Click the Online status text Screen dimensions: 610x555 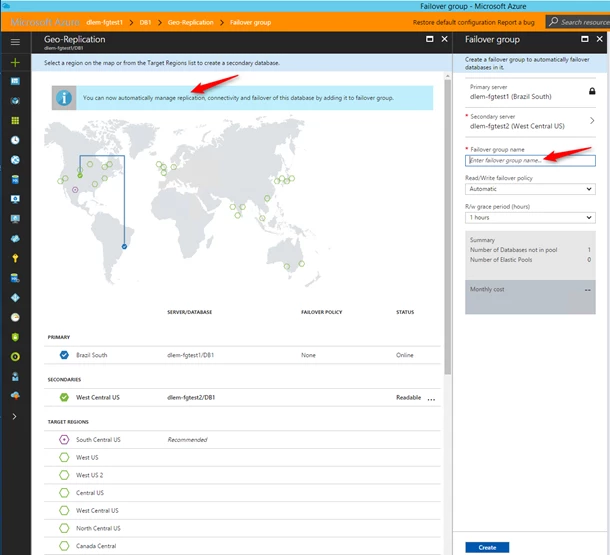coord(405,355)
